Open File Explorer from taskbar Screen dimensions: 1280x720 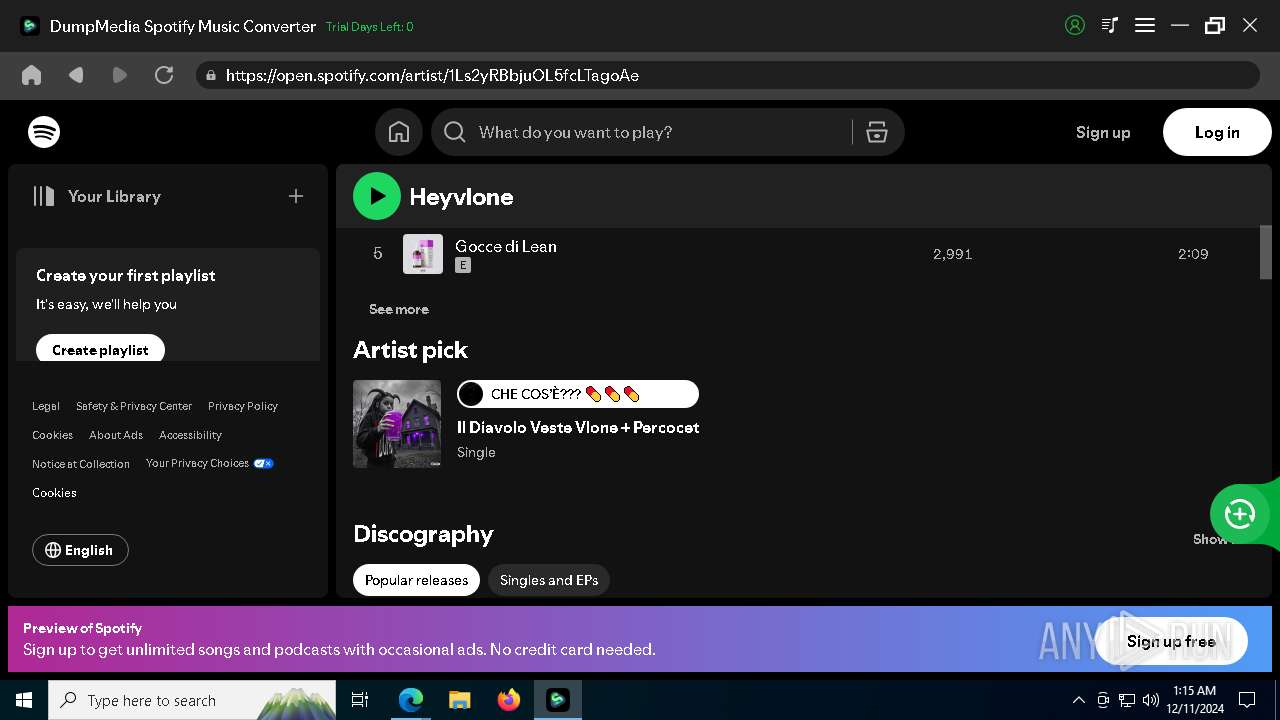[x=460, y=700]
